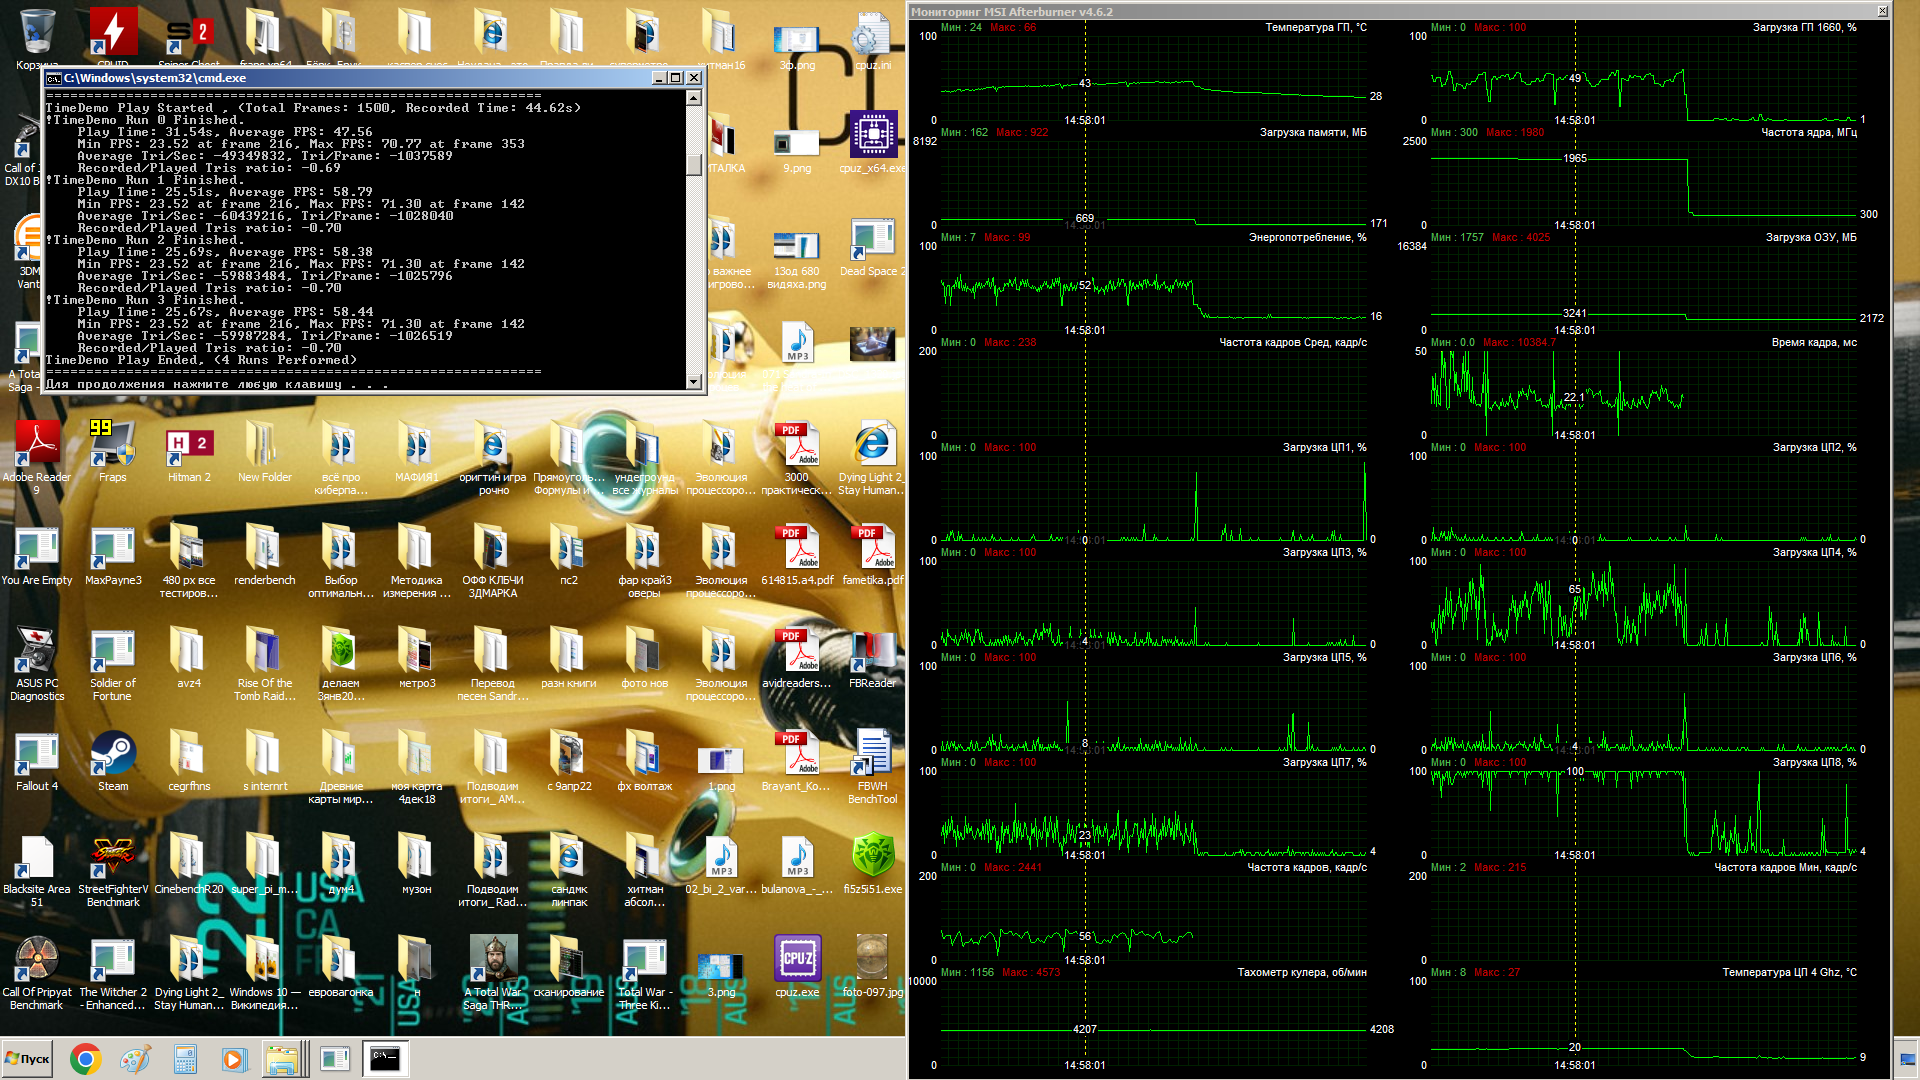This screenshot has height=1080, width=1920.
Task: Click the Пуск start button
Action: pyautogui.click(x=28, y=1059)
